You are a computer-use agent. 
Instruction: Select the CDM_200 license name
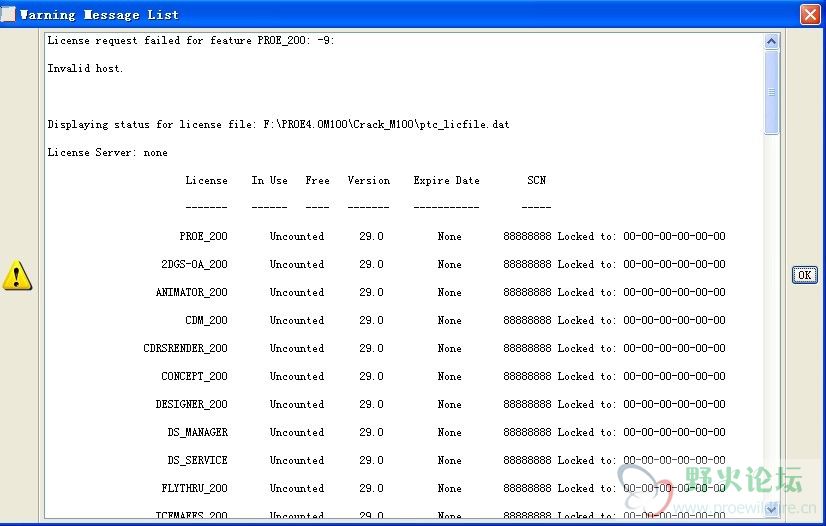206,320
